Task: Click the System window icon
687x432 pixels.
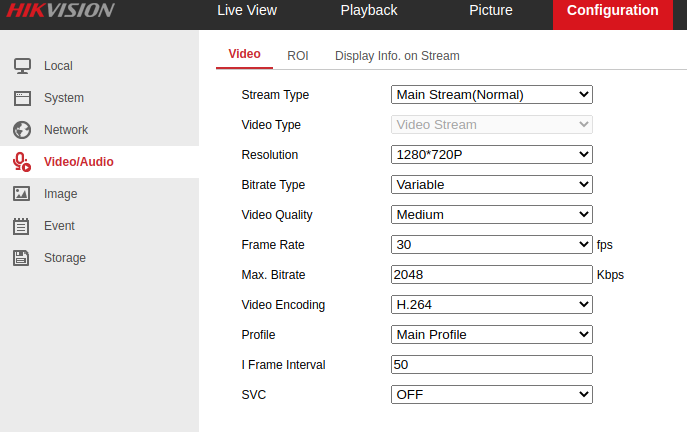Action: (x=22, y=98)
